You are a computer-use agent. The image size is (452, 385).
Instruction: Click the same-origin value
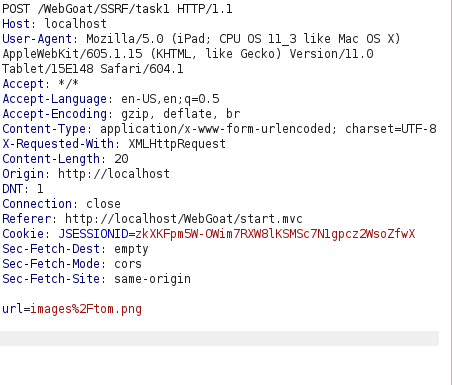(152, 279)
